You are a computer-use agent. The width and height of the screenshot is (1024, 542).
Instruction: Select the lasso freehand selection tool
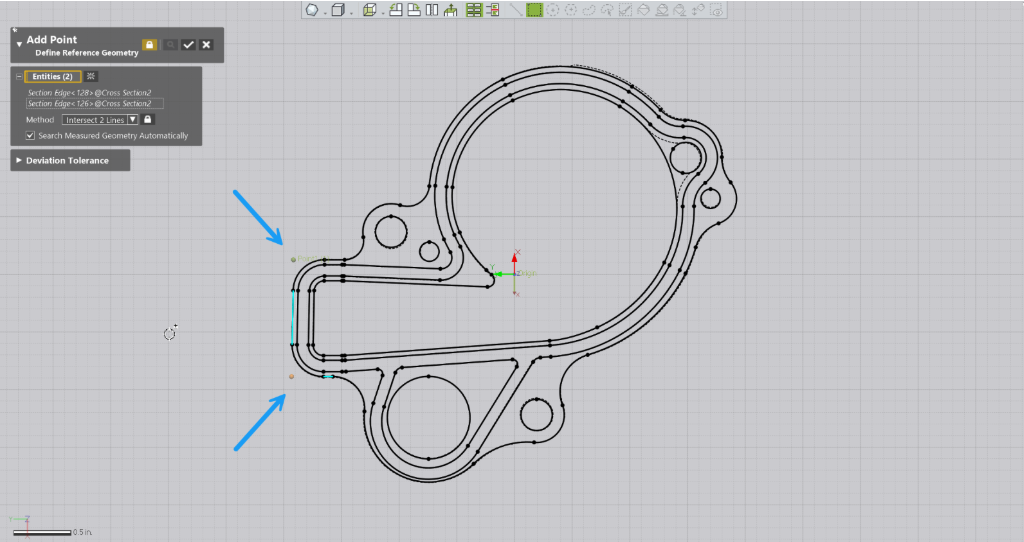[x=589, y=10]
